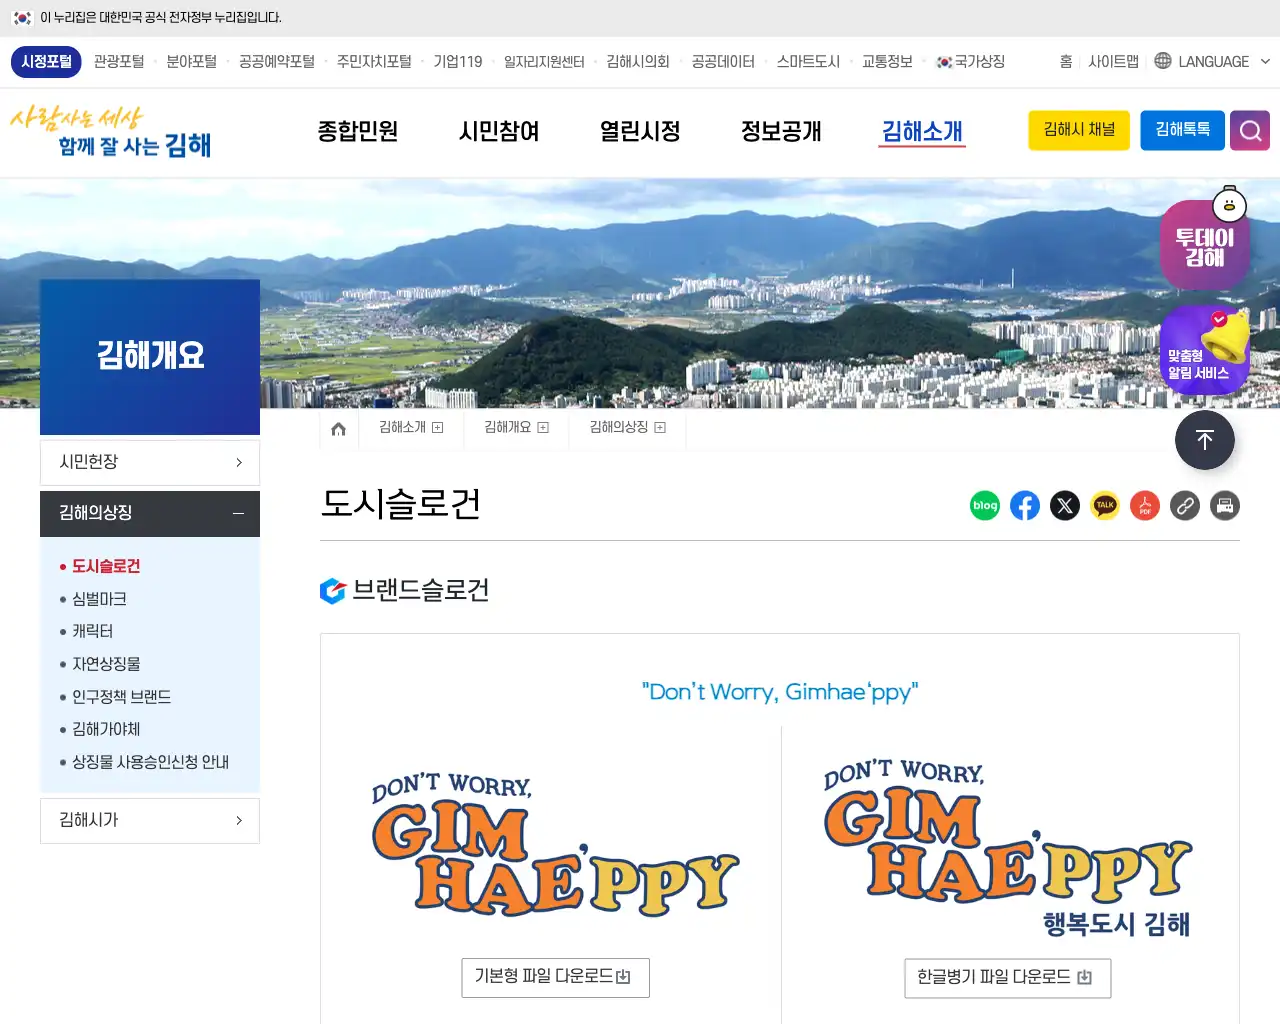Open 사이트맵 link
The image size is (1280, 1024).
click(x=1113, y=62)
